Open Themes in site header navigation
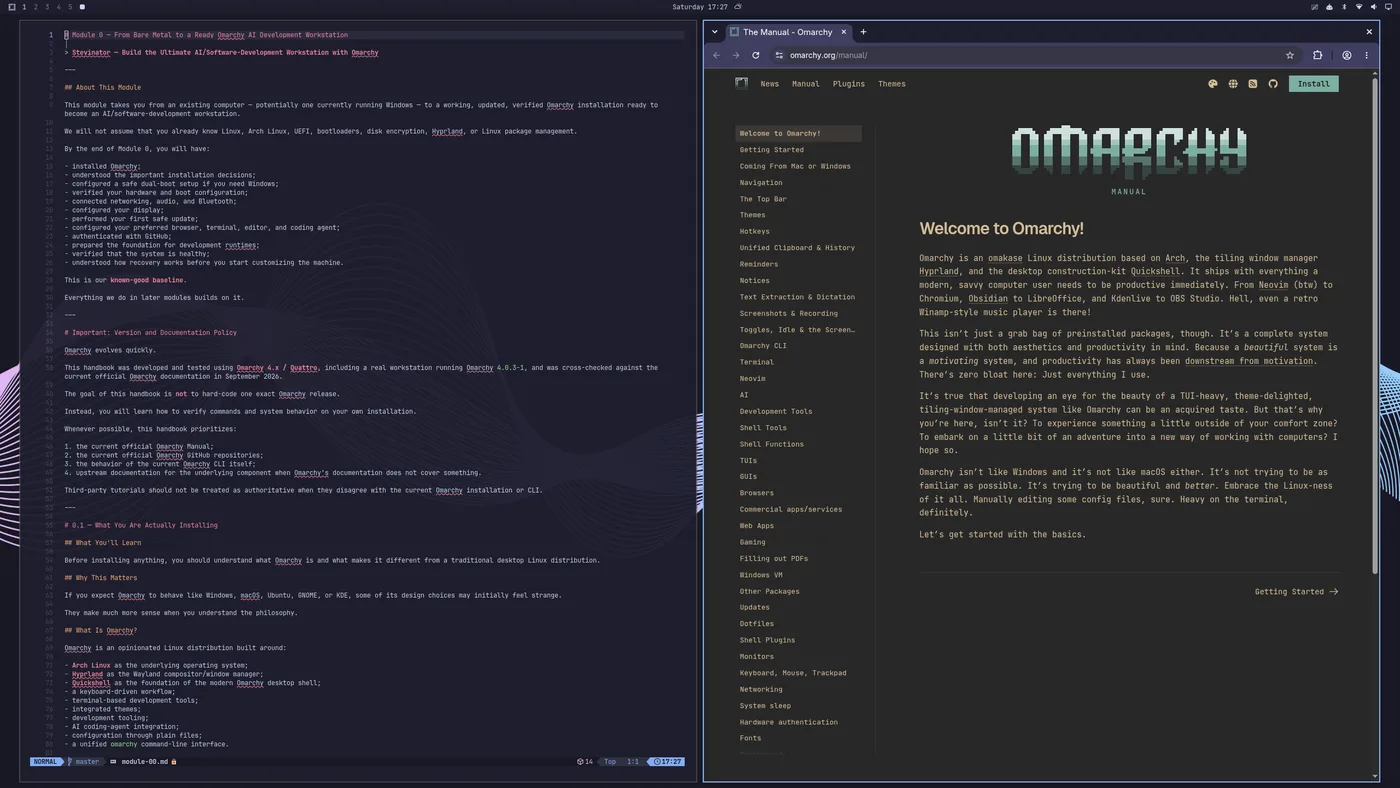1400x788 pixels. click(x=892, y=84)
